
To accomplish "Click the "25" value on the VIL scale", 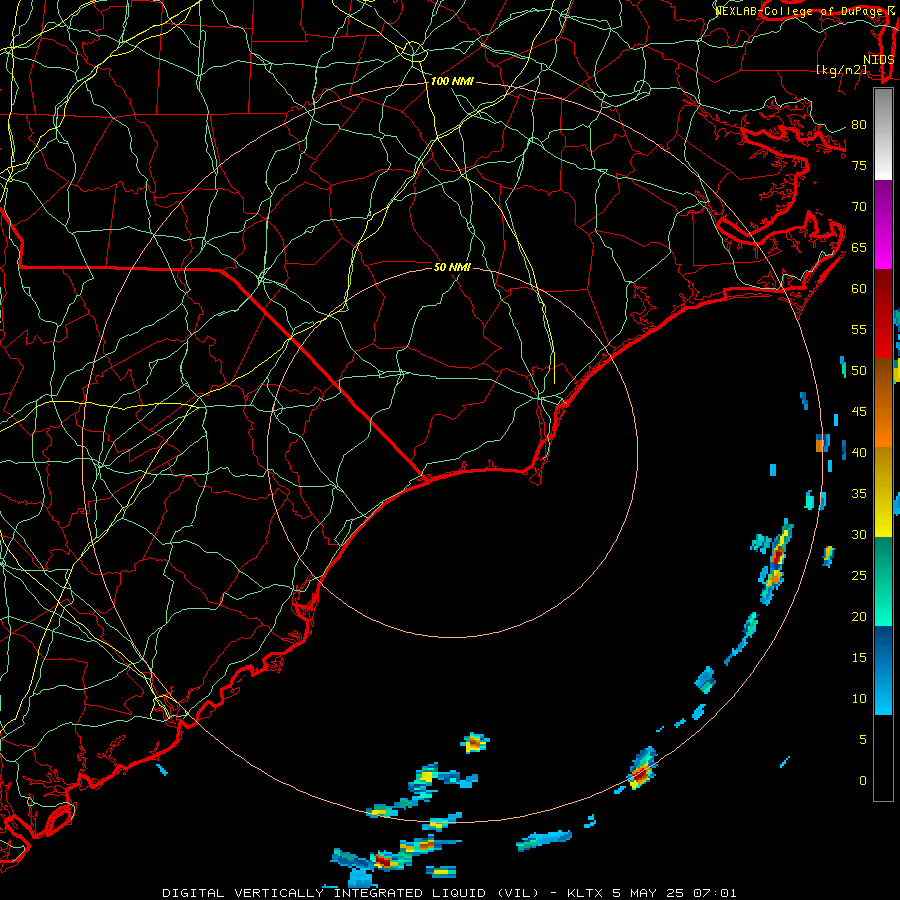I will pos(859,576).
